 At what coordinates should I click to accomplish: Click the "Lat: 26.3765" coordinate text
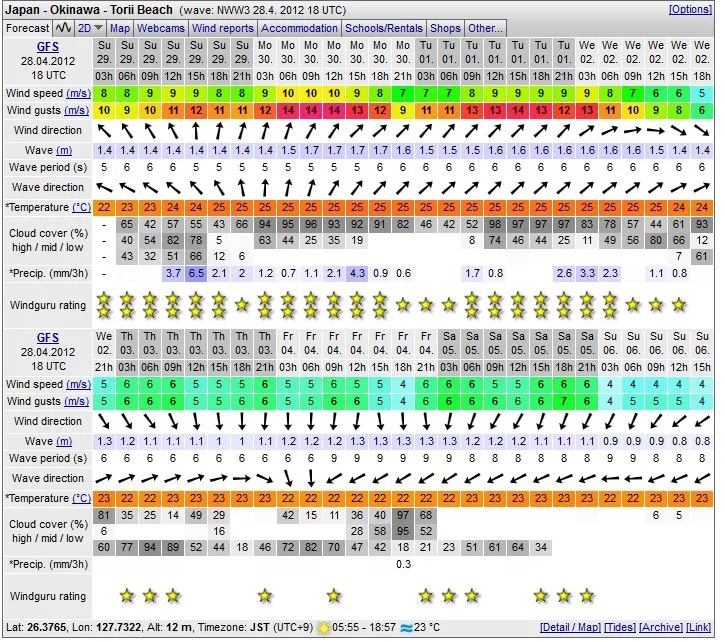pos(37,628)
